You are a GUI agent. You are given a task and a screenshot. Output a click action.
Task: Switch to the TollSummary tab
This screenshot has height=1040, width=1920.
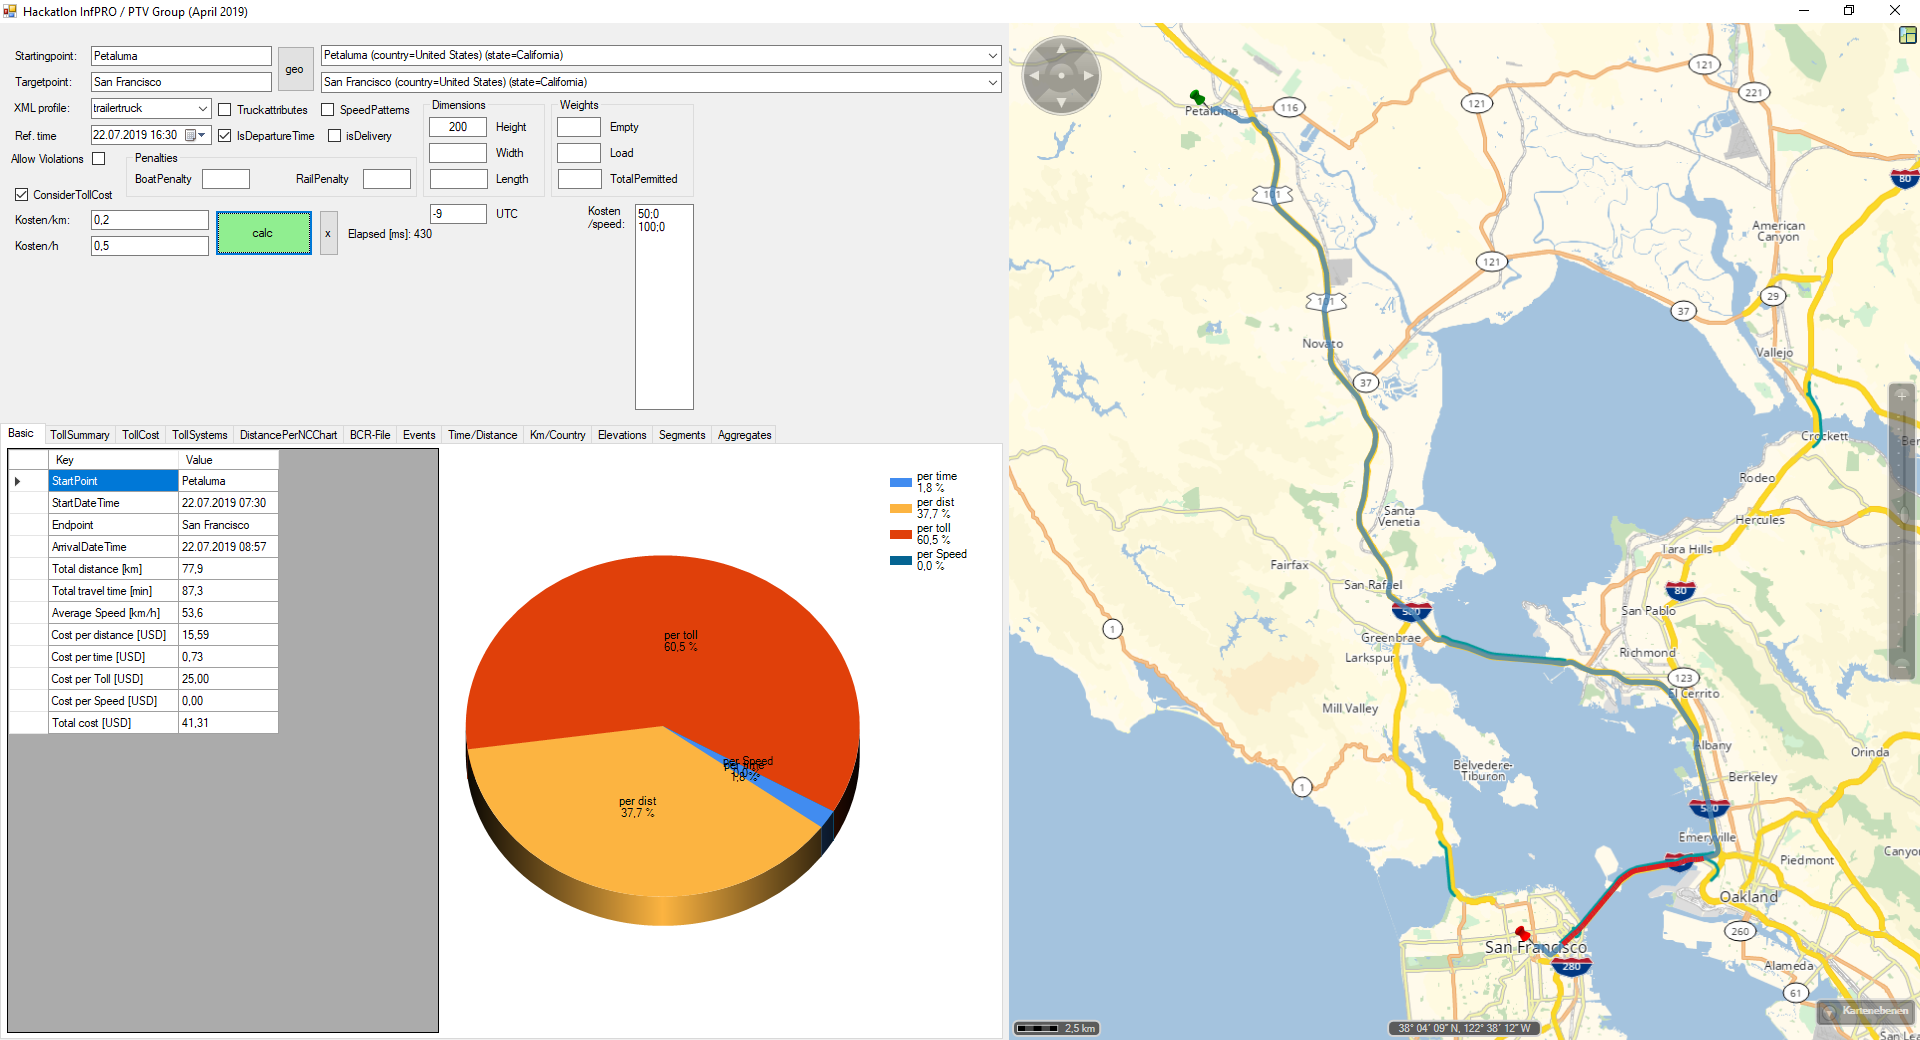click(x=79, y=435)
